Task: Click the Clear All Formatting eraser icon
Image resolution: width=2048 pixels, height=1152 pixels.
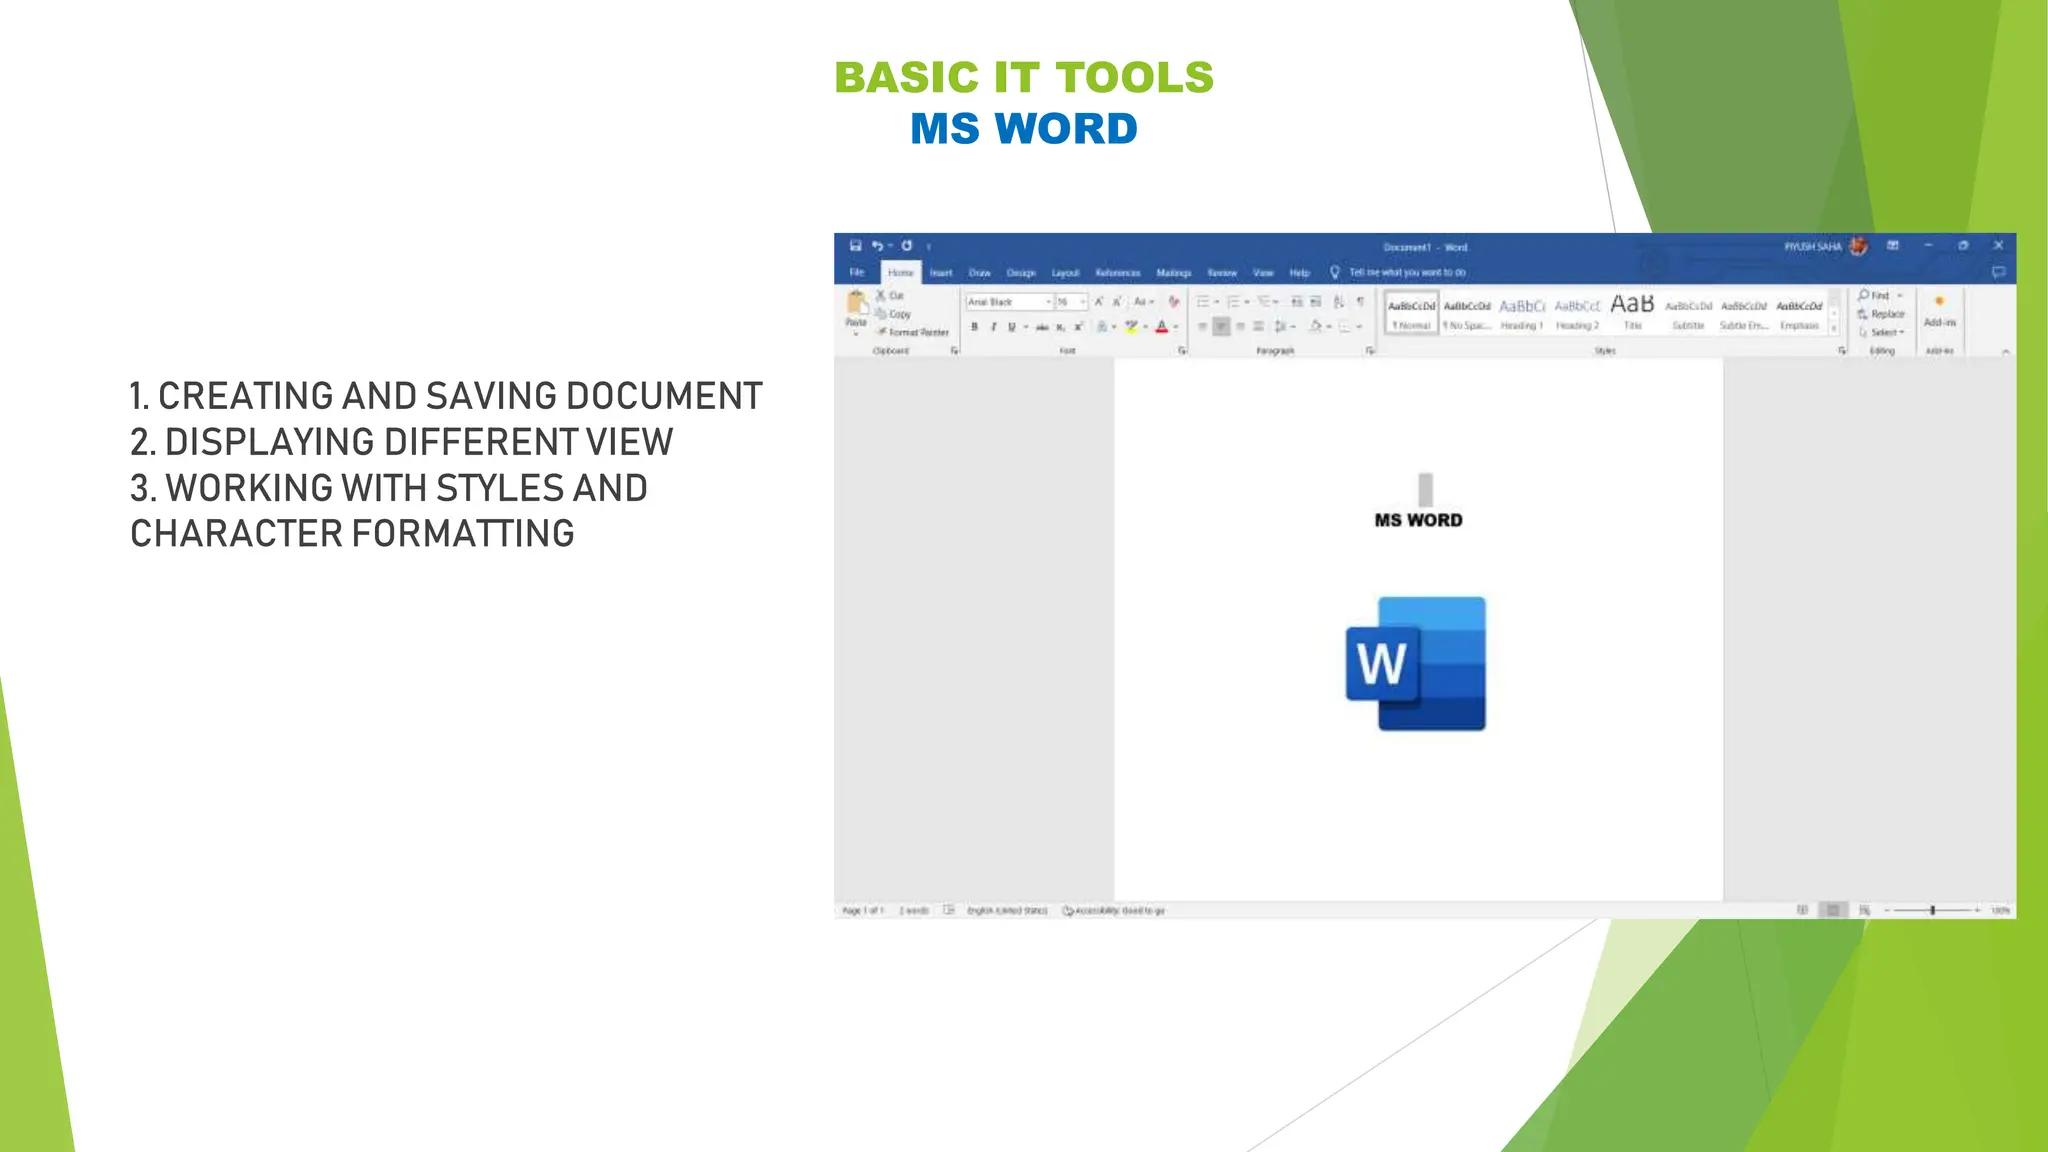Action: click(1174, 302)
